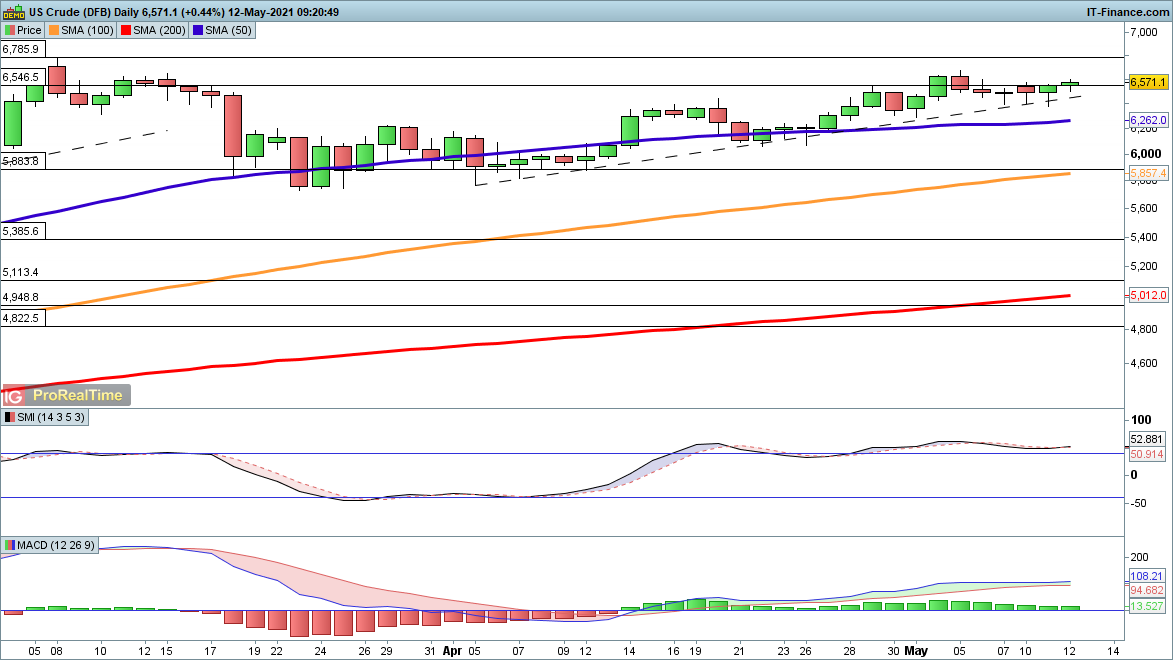Click the DEMO icon in title bar

coord(14,12)
